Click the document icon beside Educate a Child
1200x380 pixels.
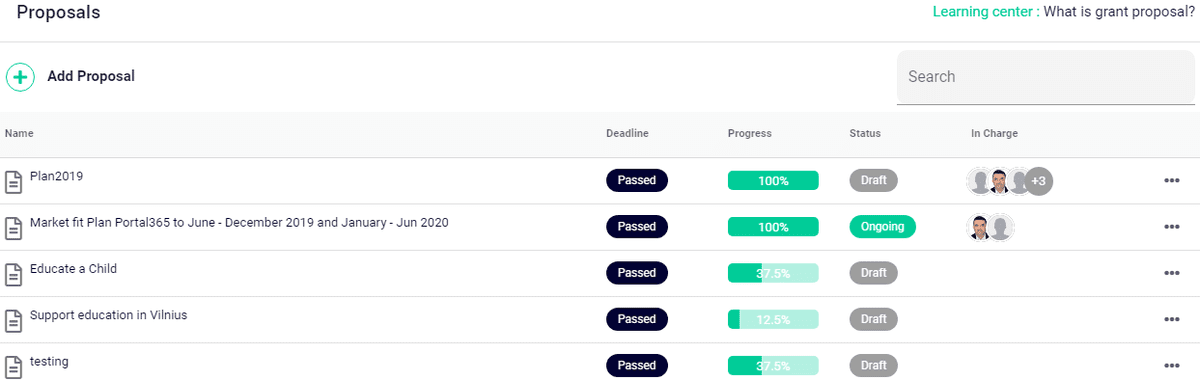tap(14, 274)
